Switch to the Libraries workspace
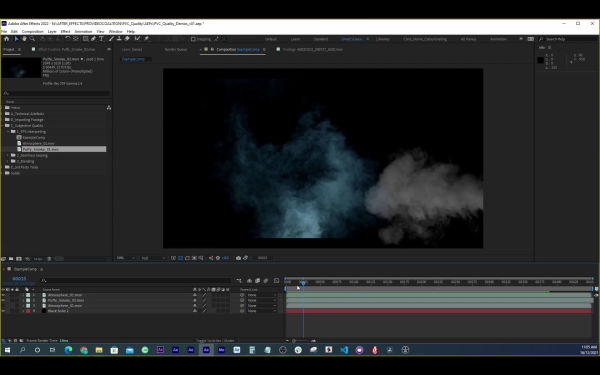This screenshot has height=375, width=600. (382, 39)
